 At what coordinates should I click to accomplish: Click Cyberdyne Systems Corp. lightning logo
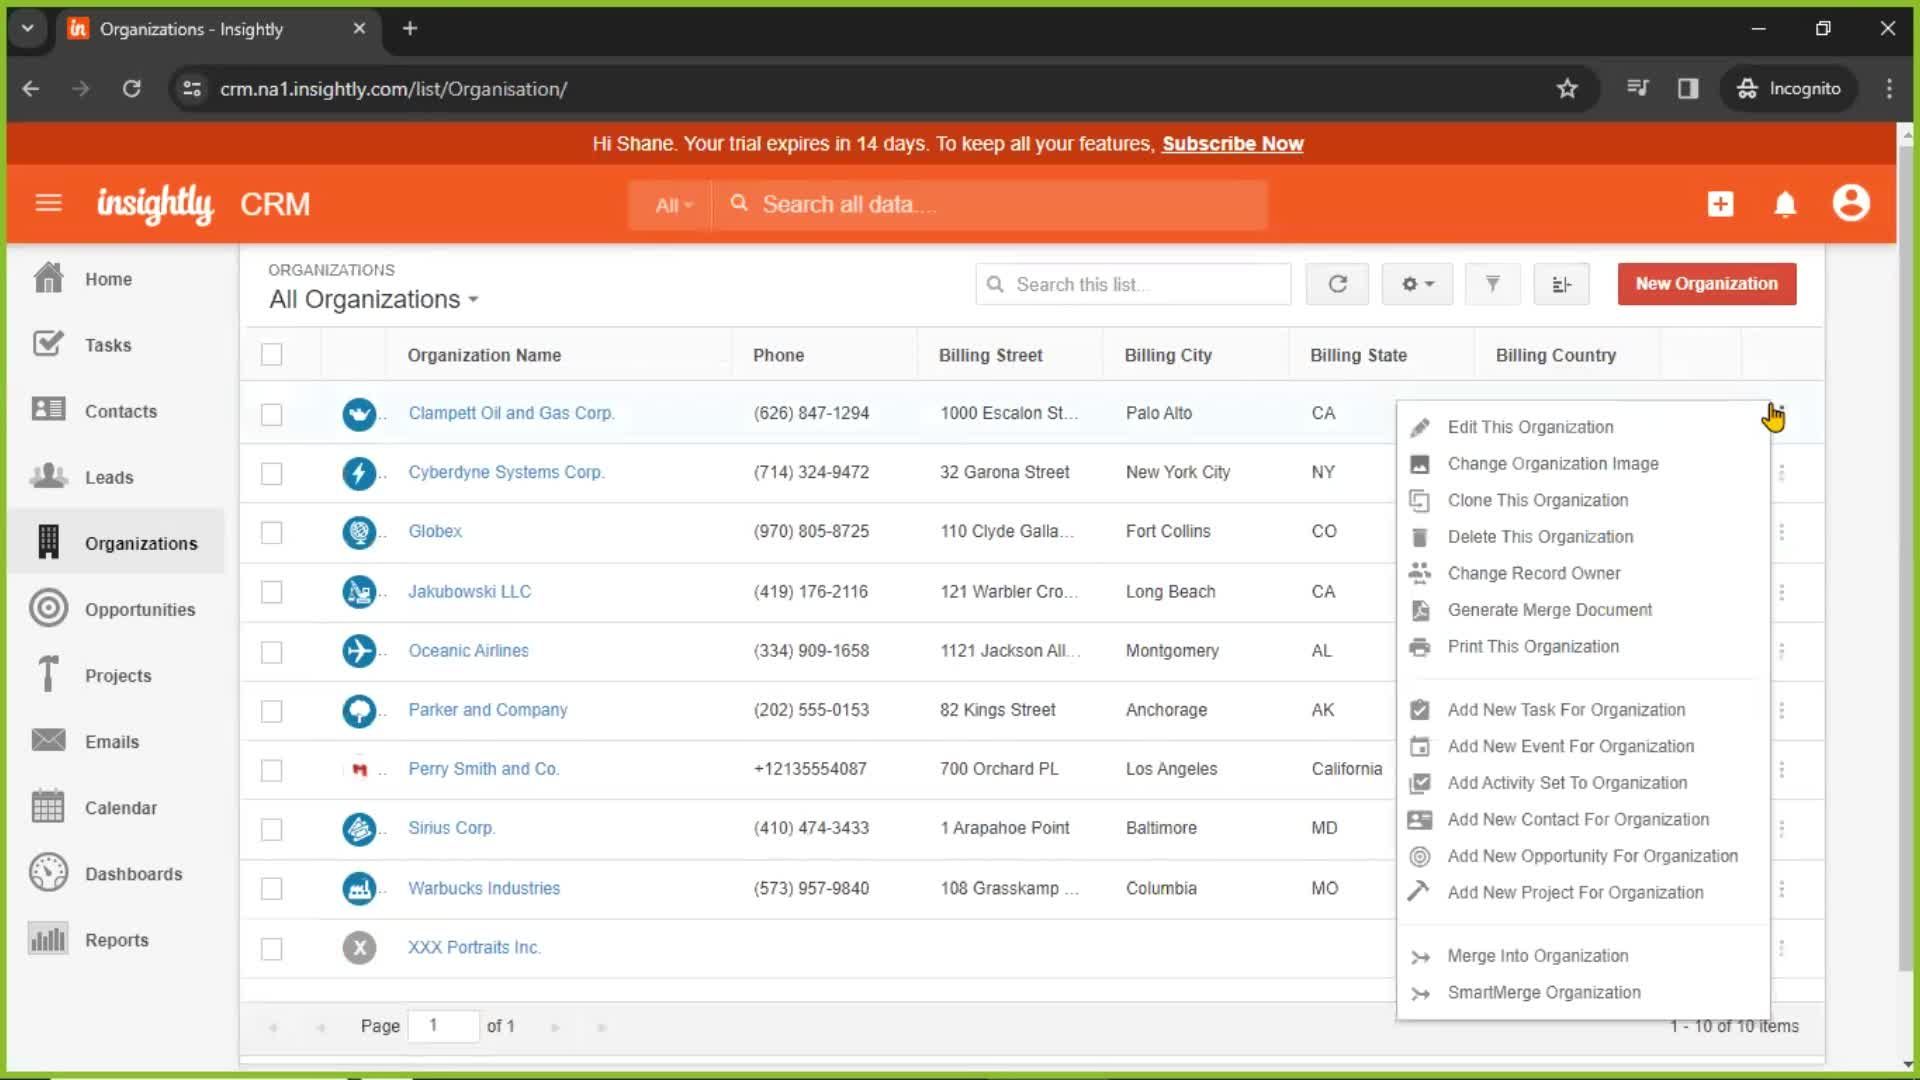point(359,472)
